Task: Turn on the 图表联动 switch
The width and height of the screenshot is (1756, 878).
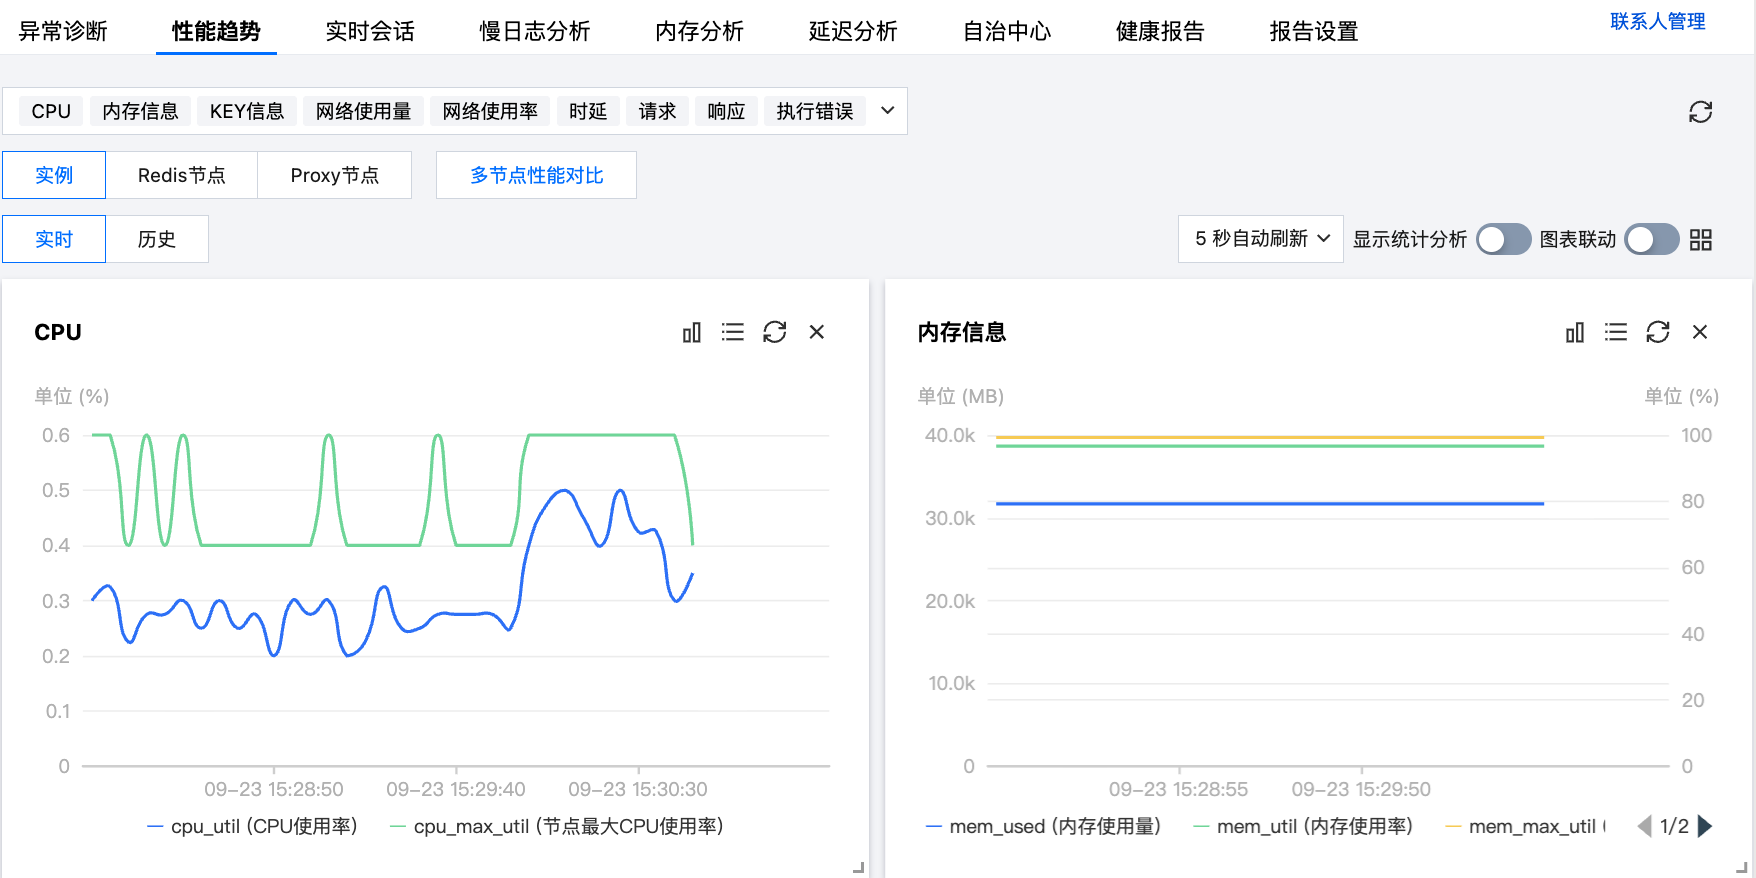Action: click(1651, 240)
